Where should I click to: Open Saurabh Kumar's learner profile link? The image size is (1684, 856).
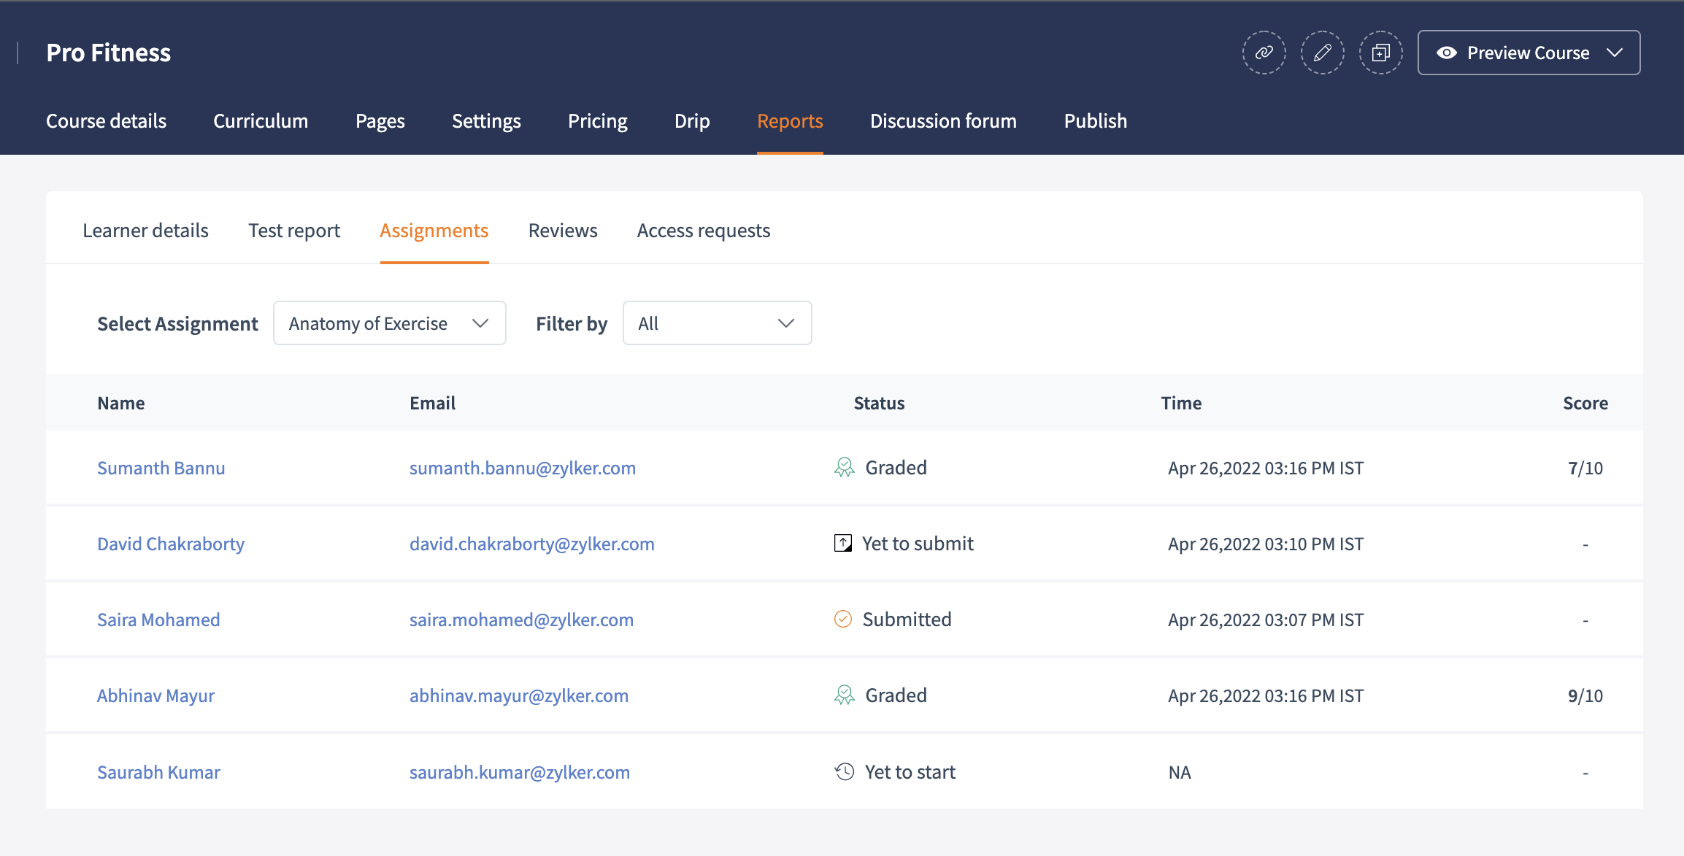click(158, 772)
